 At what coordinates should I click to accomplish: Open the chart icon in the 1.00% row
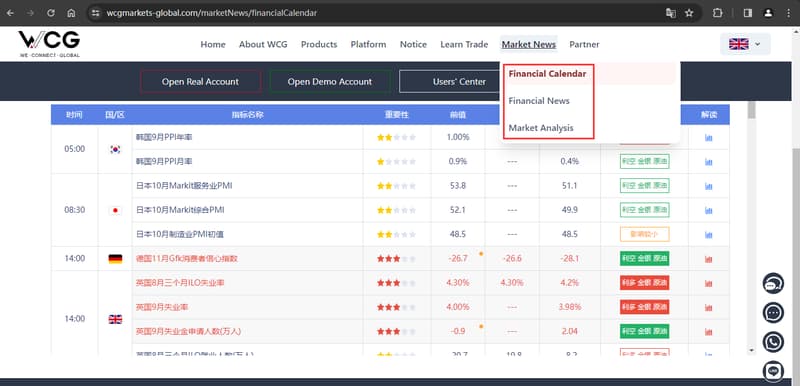(x=709, y=138)
